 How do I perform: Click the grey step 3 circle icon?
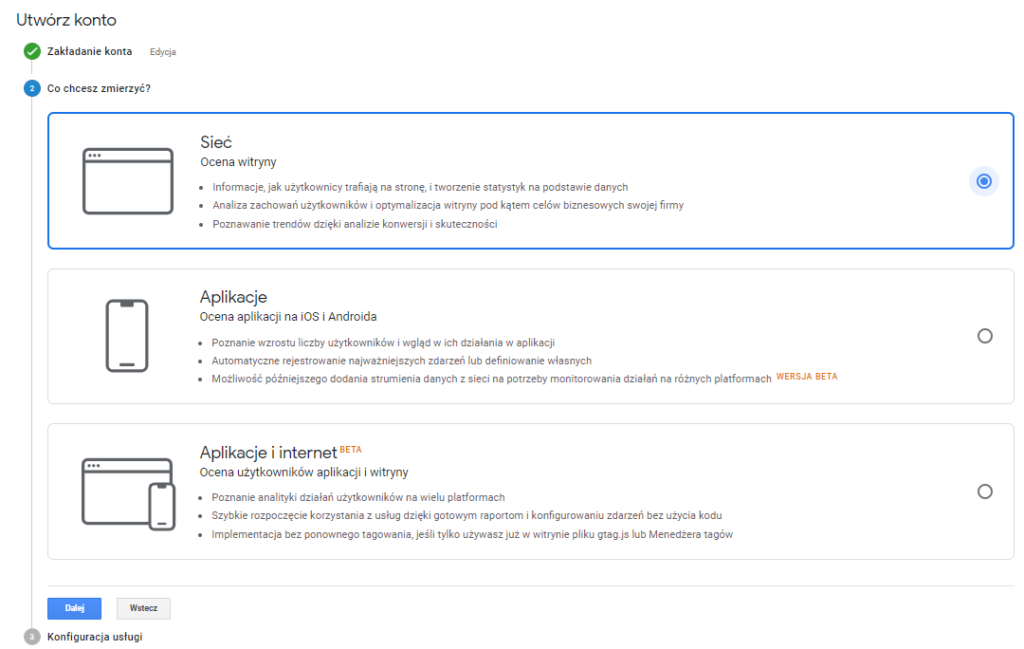[x=32, y=637]
